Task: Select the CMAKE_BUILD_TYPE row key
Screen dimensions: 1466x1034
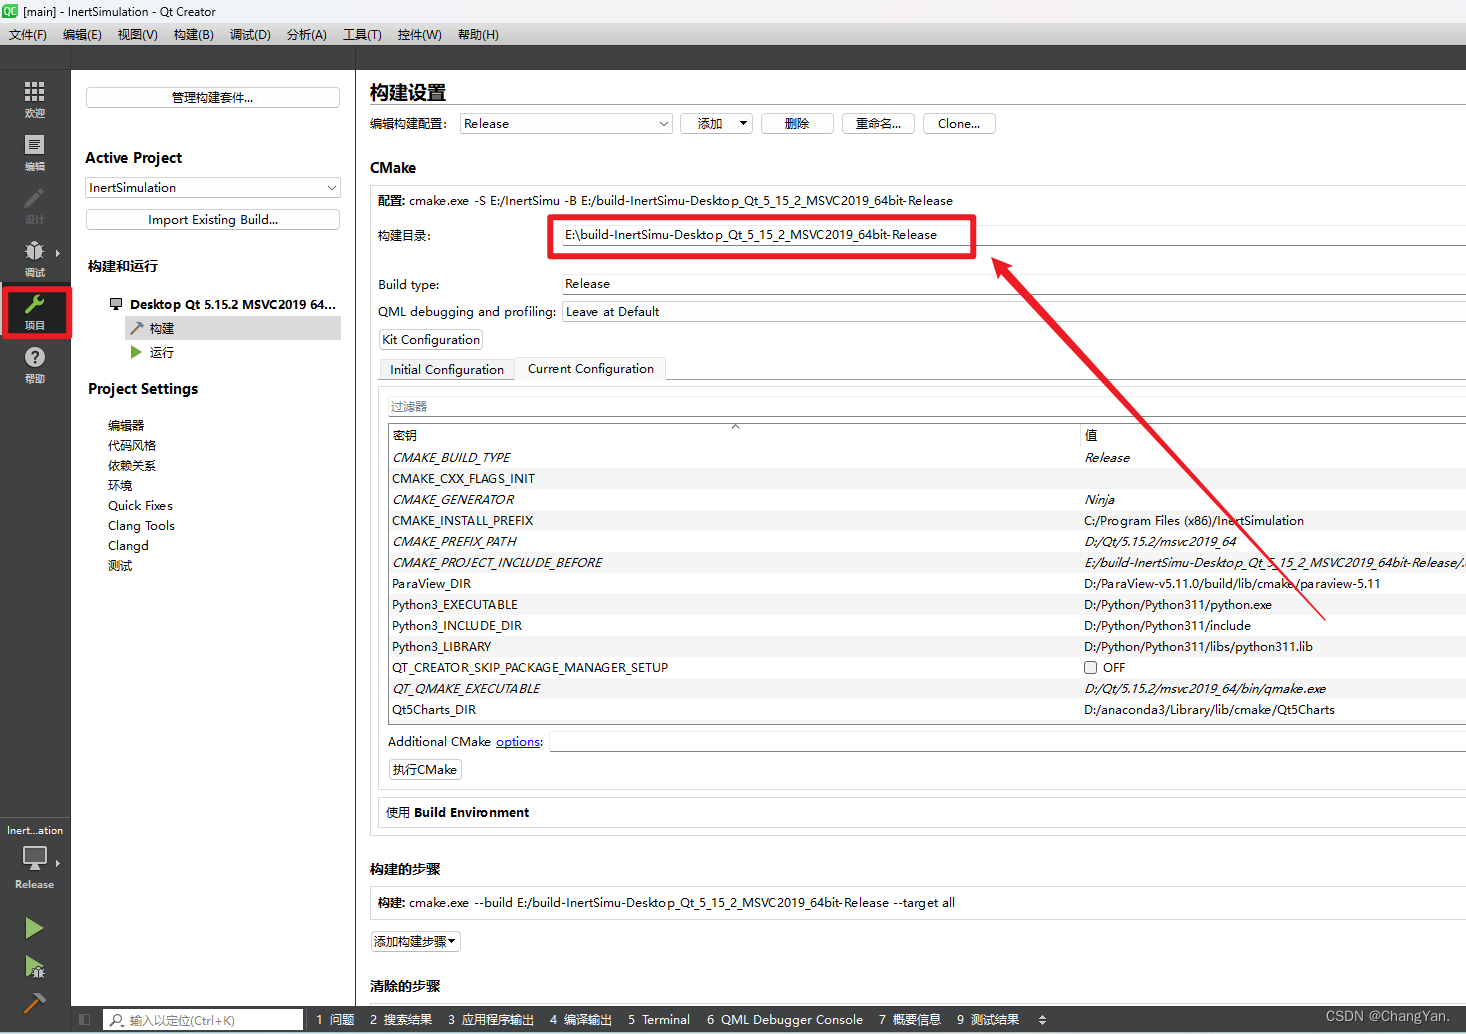Action: 451,457
